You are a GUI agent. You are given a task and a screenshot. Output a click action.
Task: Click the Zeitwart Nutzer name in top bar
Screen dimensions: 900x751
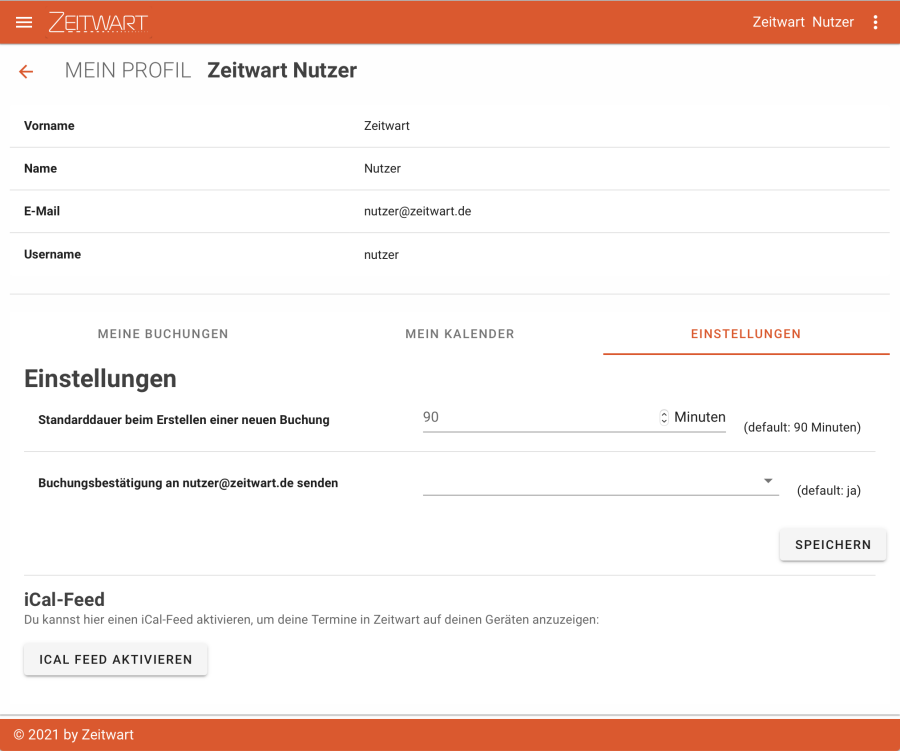coord(803,22)
